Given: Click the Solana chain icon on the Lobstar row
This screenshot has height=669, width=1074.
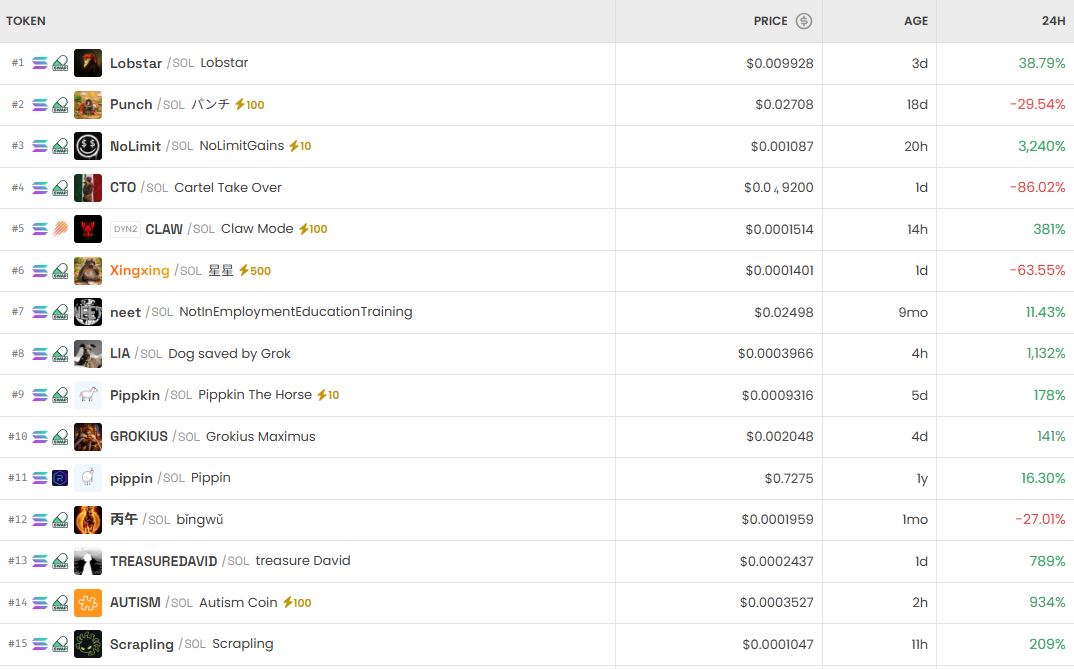Looking at the screenshot, I should 38,62.
